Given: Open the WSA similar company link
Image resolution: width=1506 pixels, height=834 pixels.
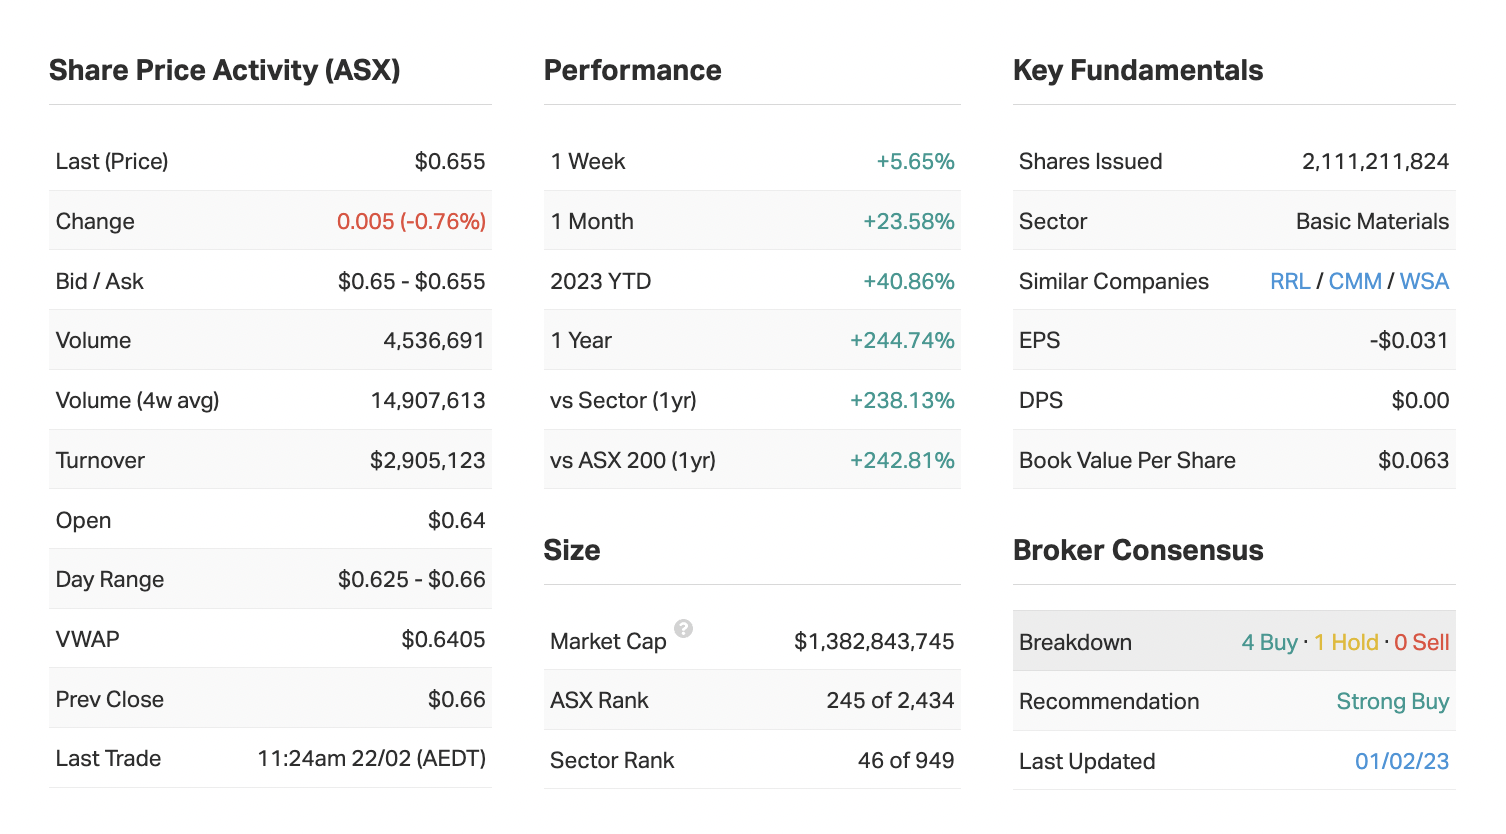Looking at the screenshot, I should 1424,281.
